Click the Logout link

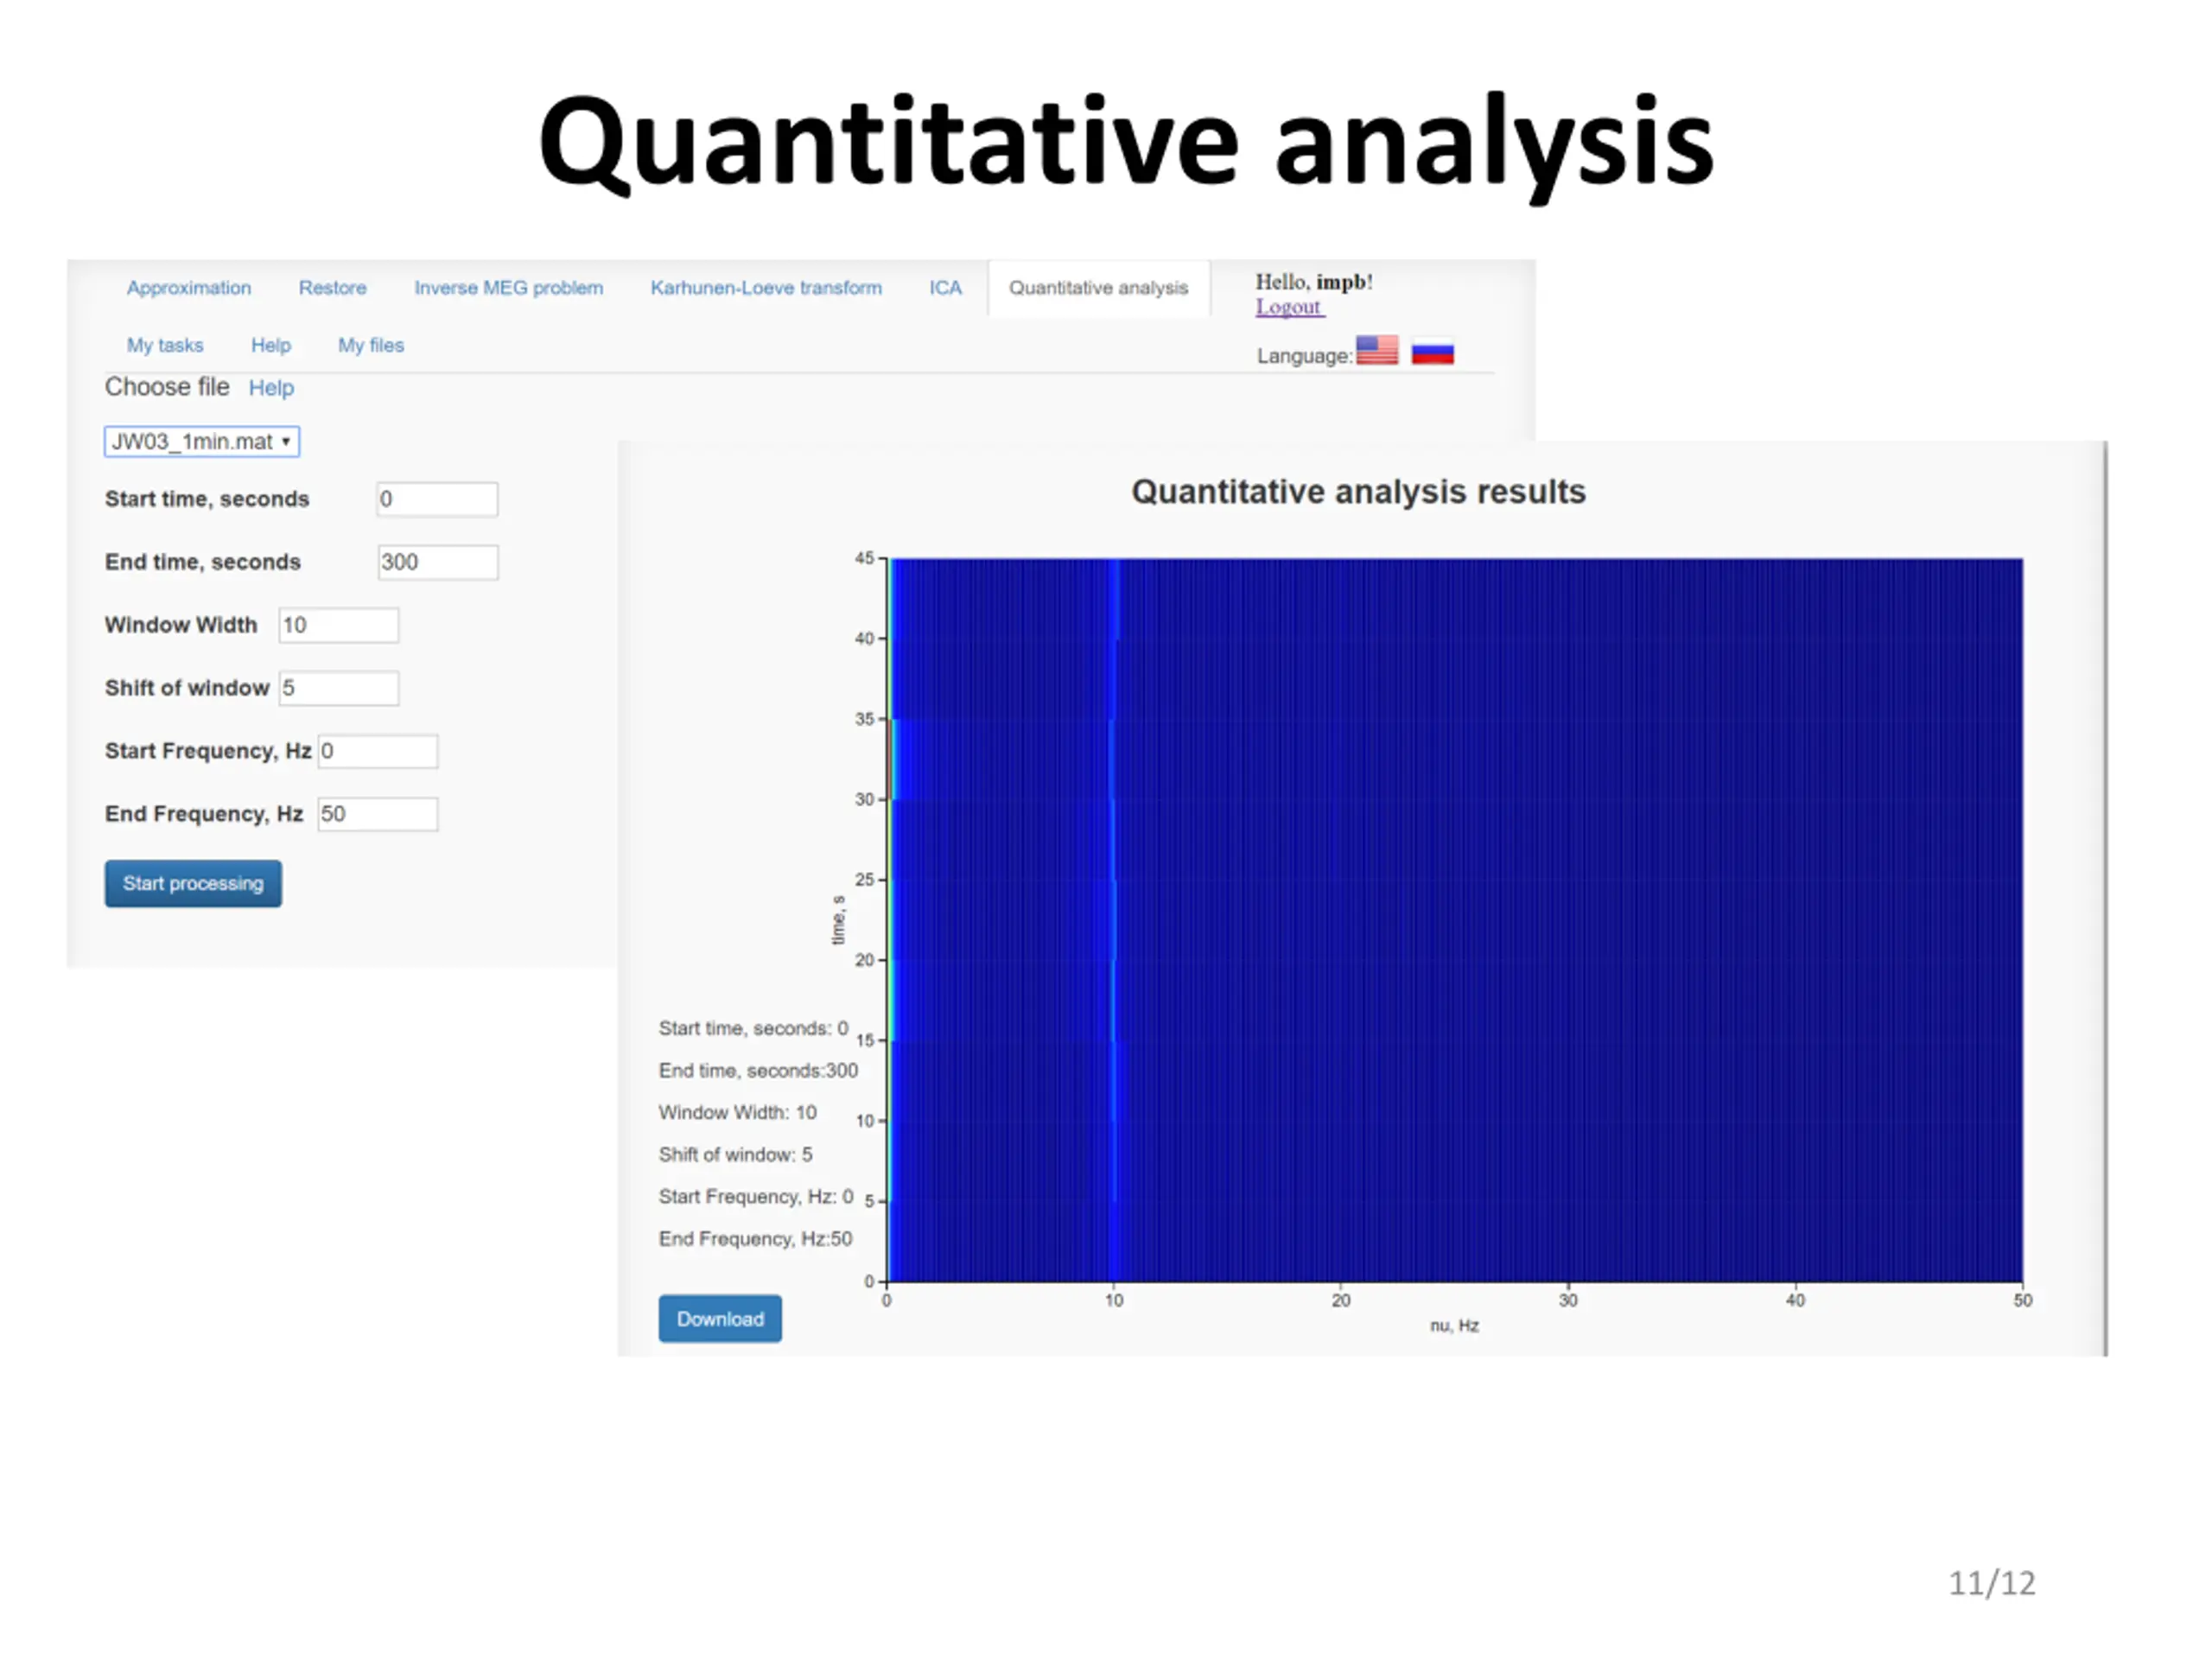pos(1288,307)
